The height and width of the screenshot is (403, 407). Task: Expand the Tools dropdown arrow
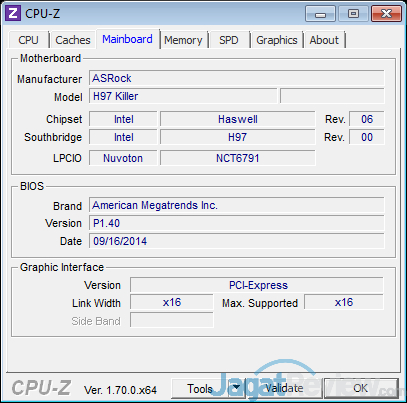click(236, 388)
